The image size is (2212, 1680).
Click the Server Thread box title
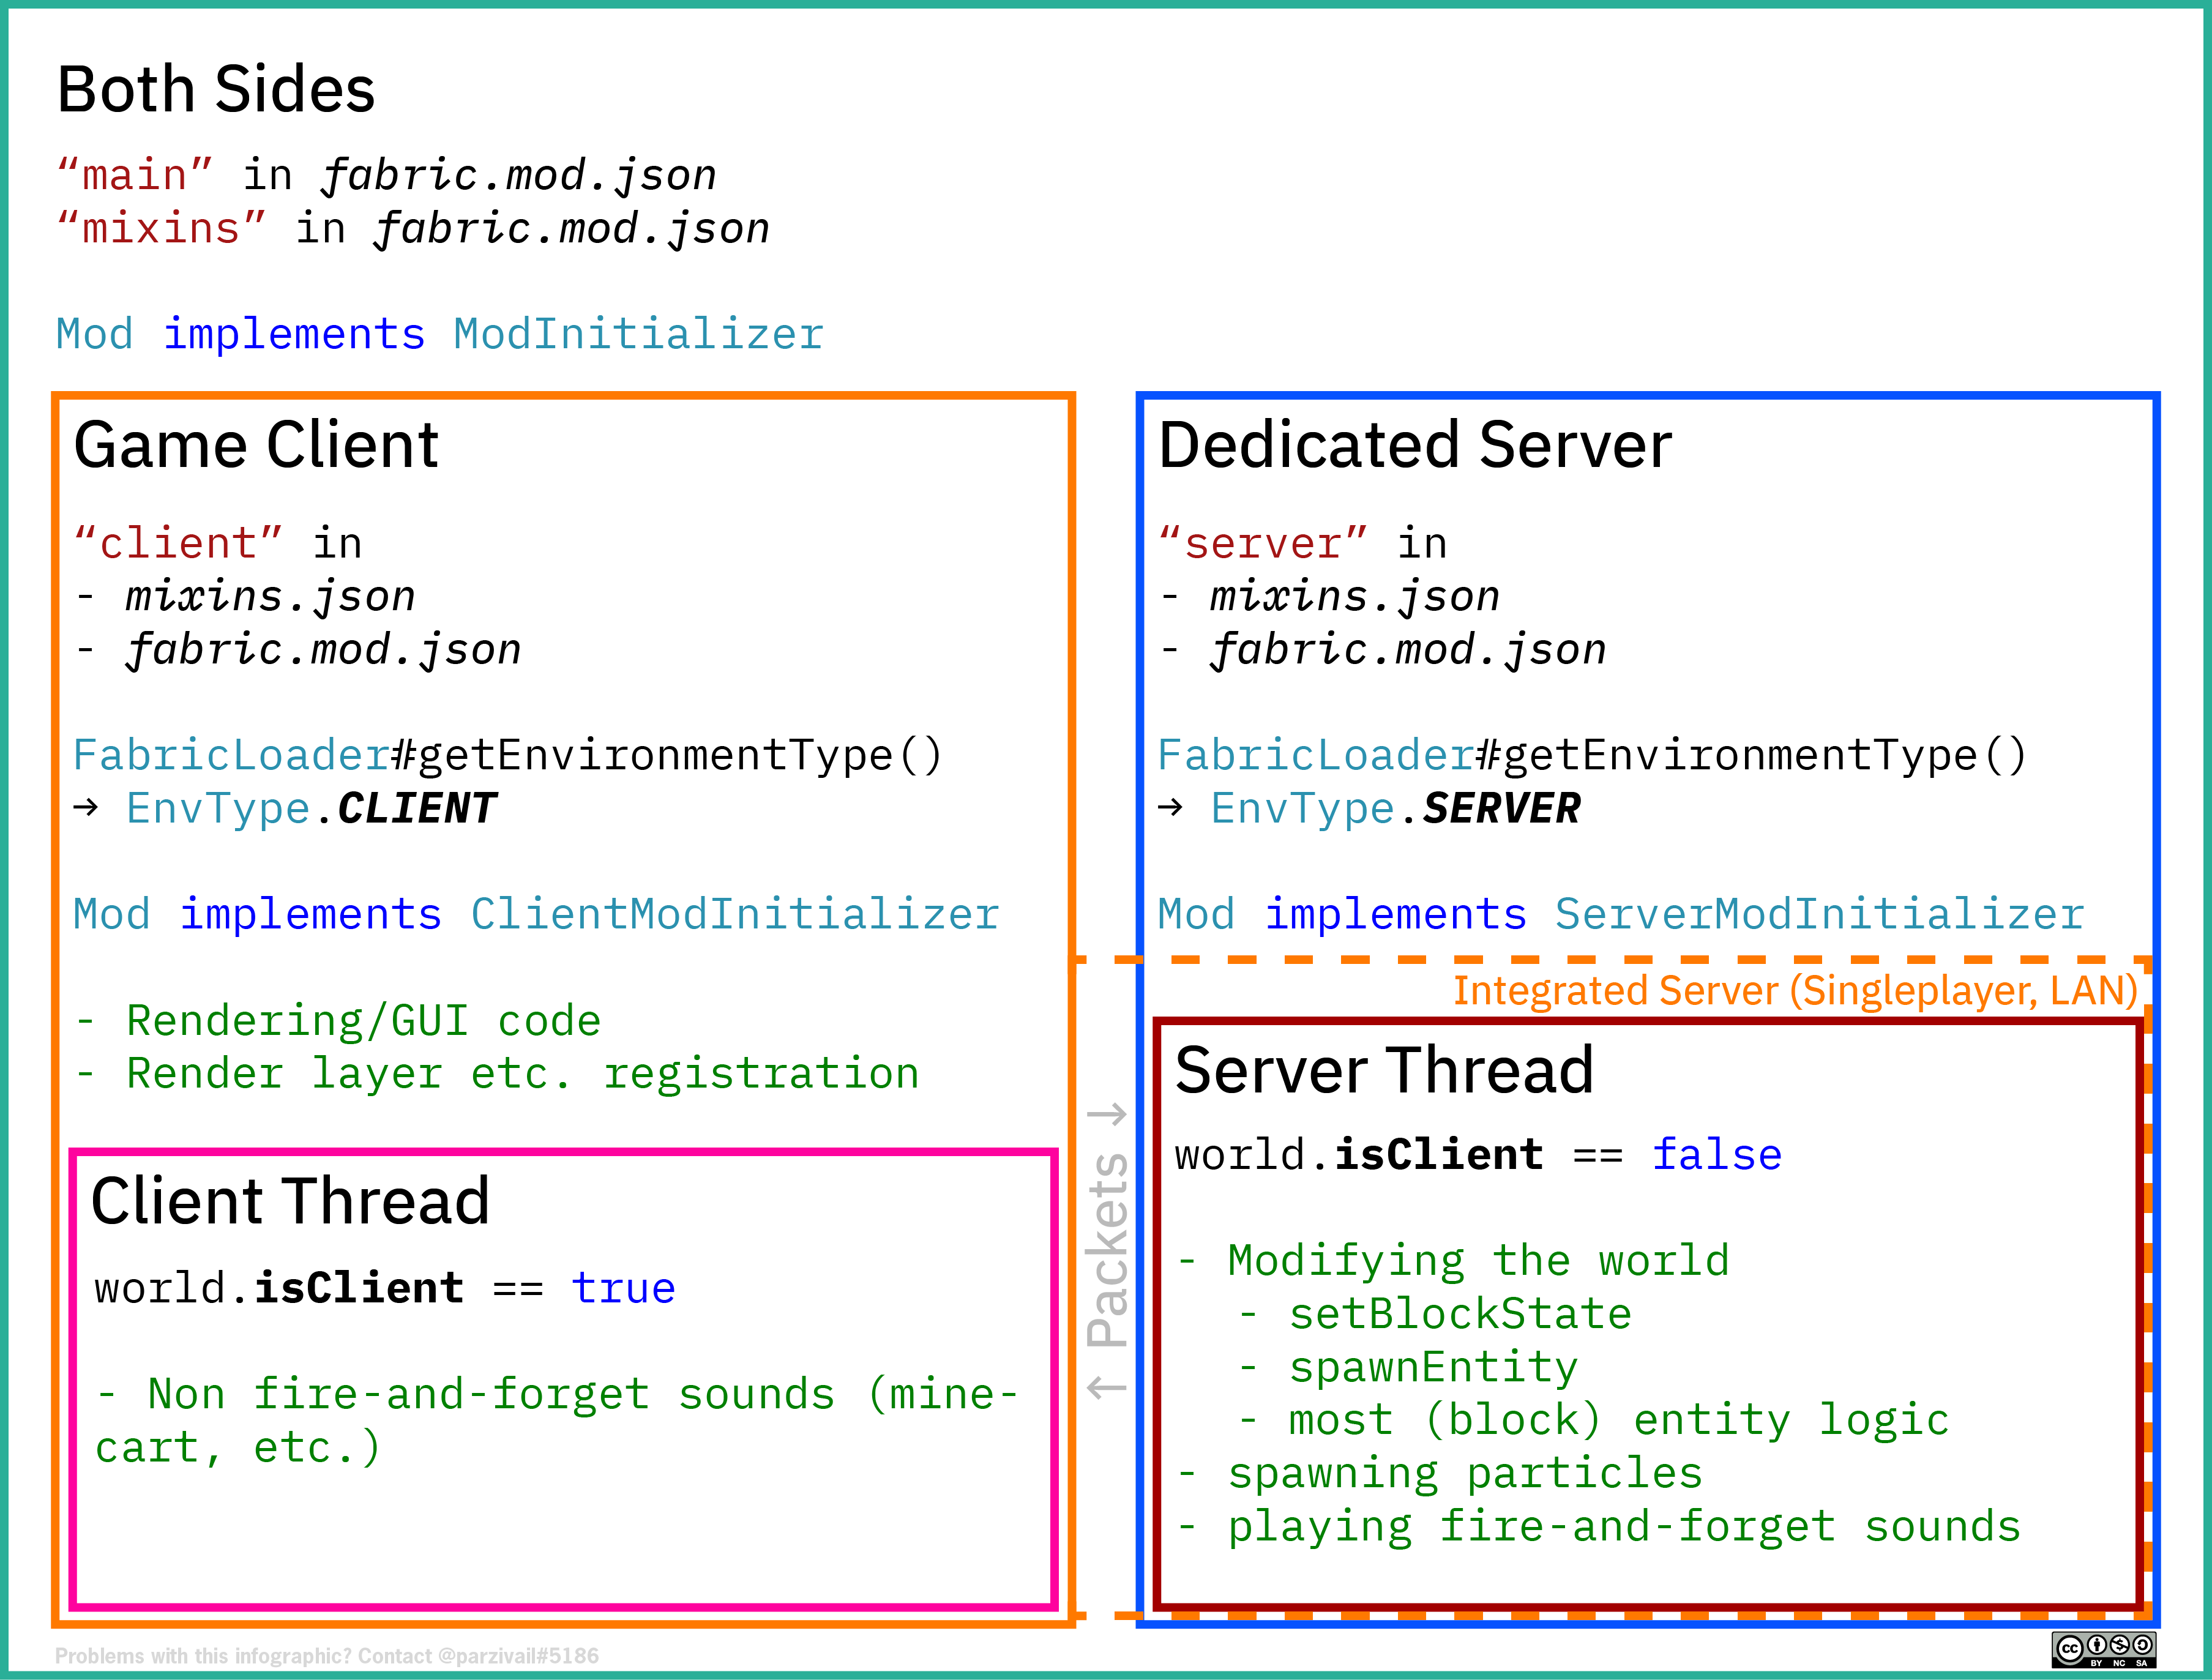pos(1384,1071)
